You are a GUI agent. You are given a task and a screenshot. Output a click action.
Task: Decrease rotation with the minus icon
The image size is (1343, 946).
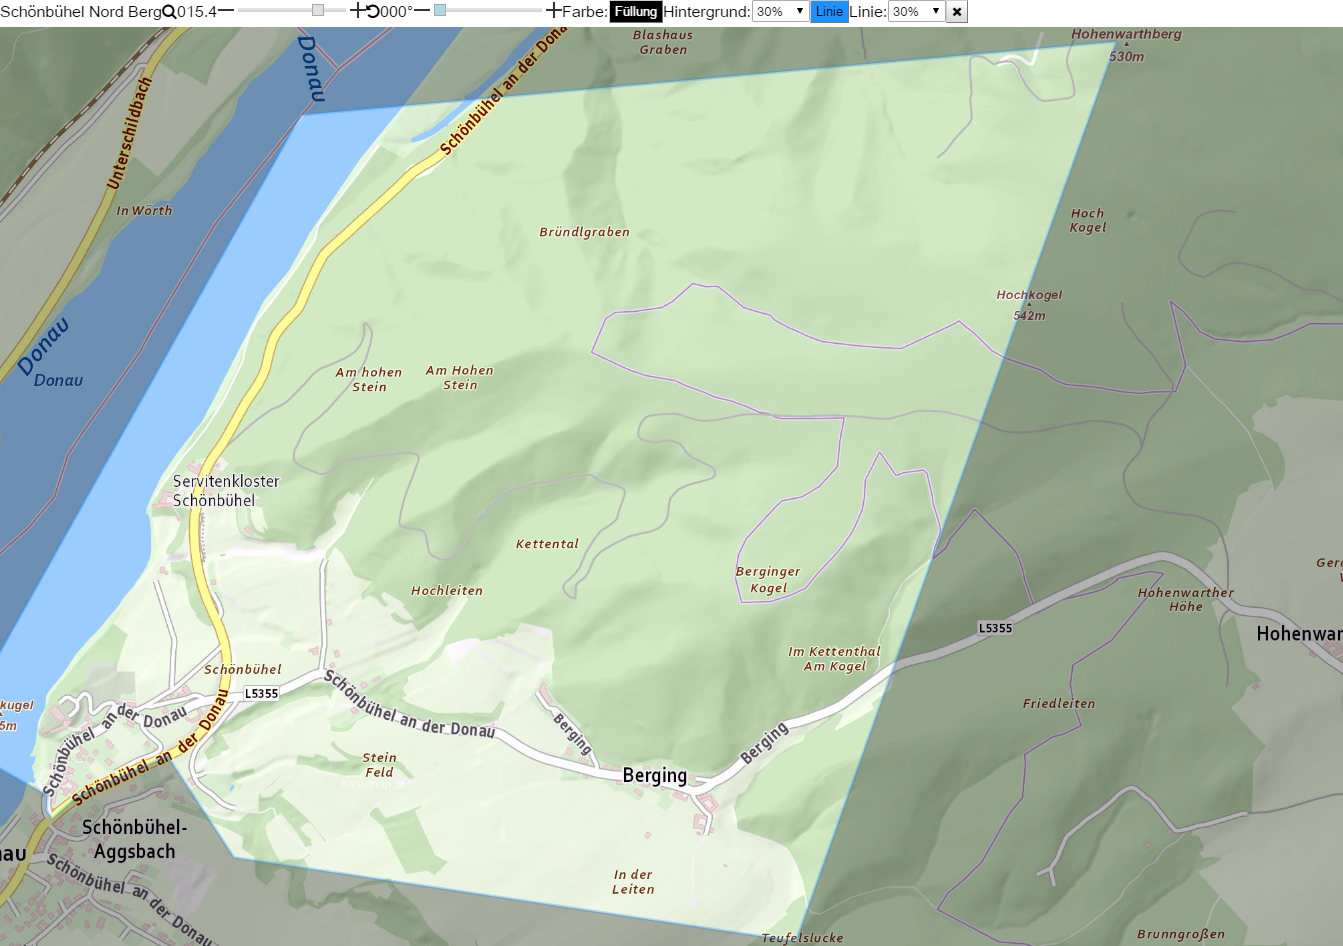[x=422, y=11]
